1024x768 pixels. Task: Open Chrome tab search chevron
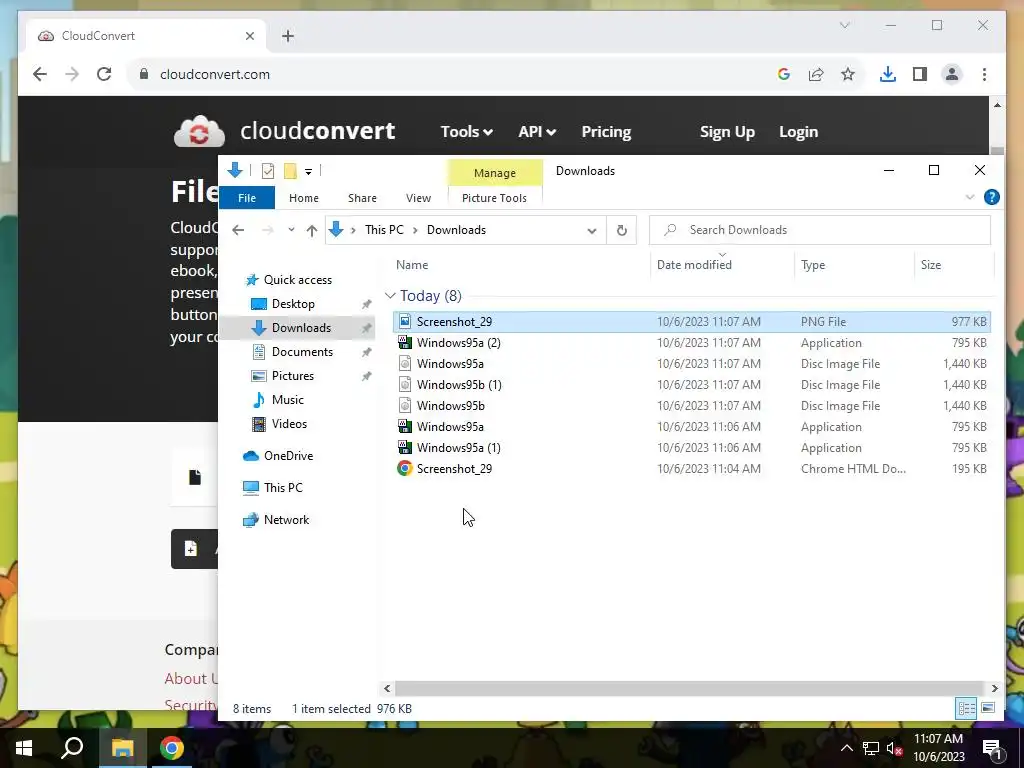[844, 25]
